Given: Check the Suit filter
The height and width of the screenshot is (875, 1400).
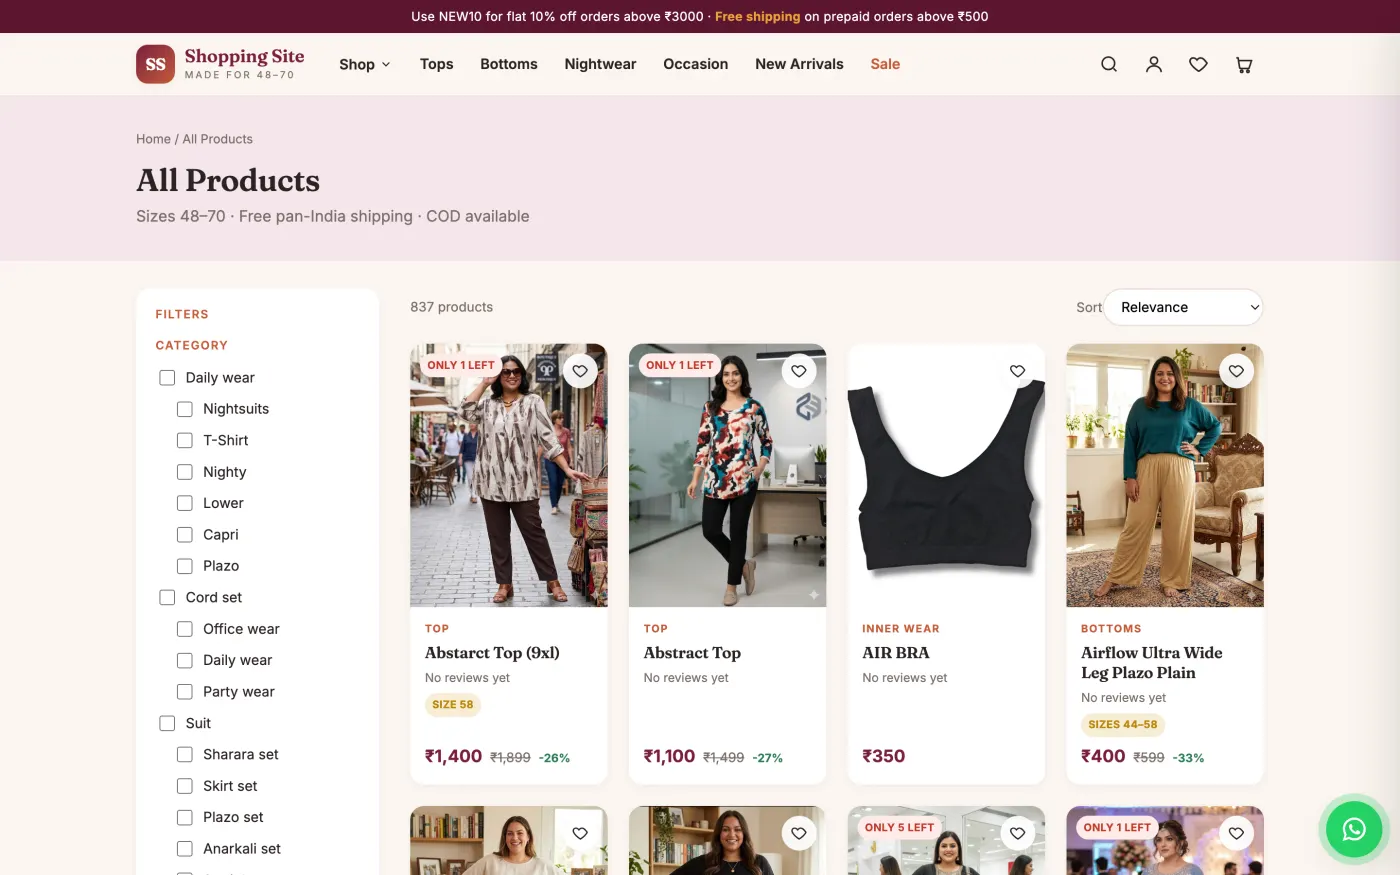Looking at the screenshot, I should point(167,723).
